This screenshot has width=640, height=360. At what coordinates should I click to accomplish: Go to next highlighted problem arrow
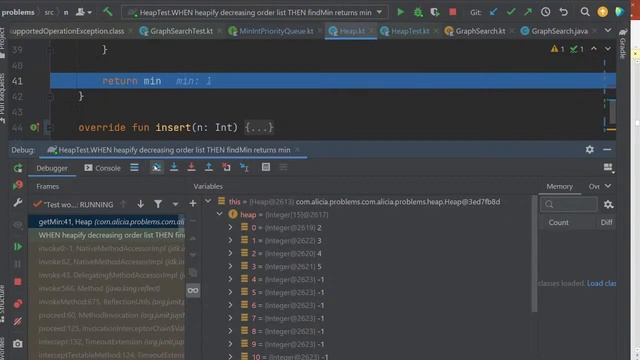coord(608,49)
